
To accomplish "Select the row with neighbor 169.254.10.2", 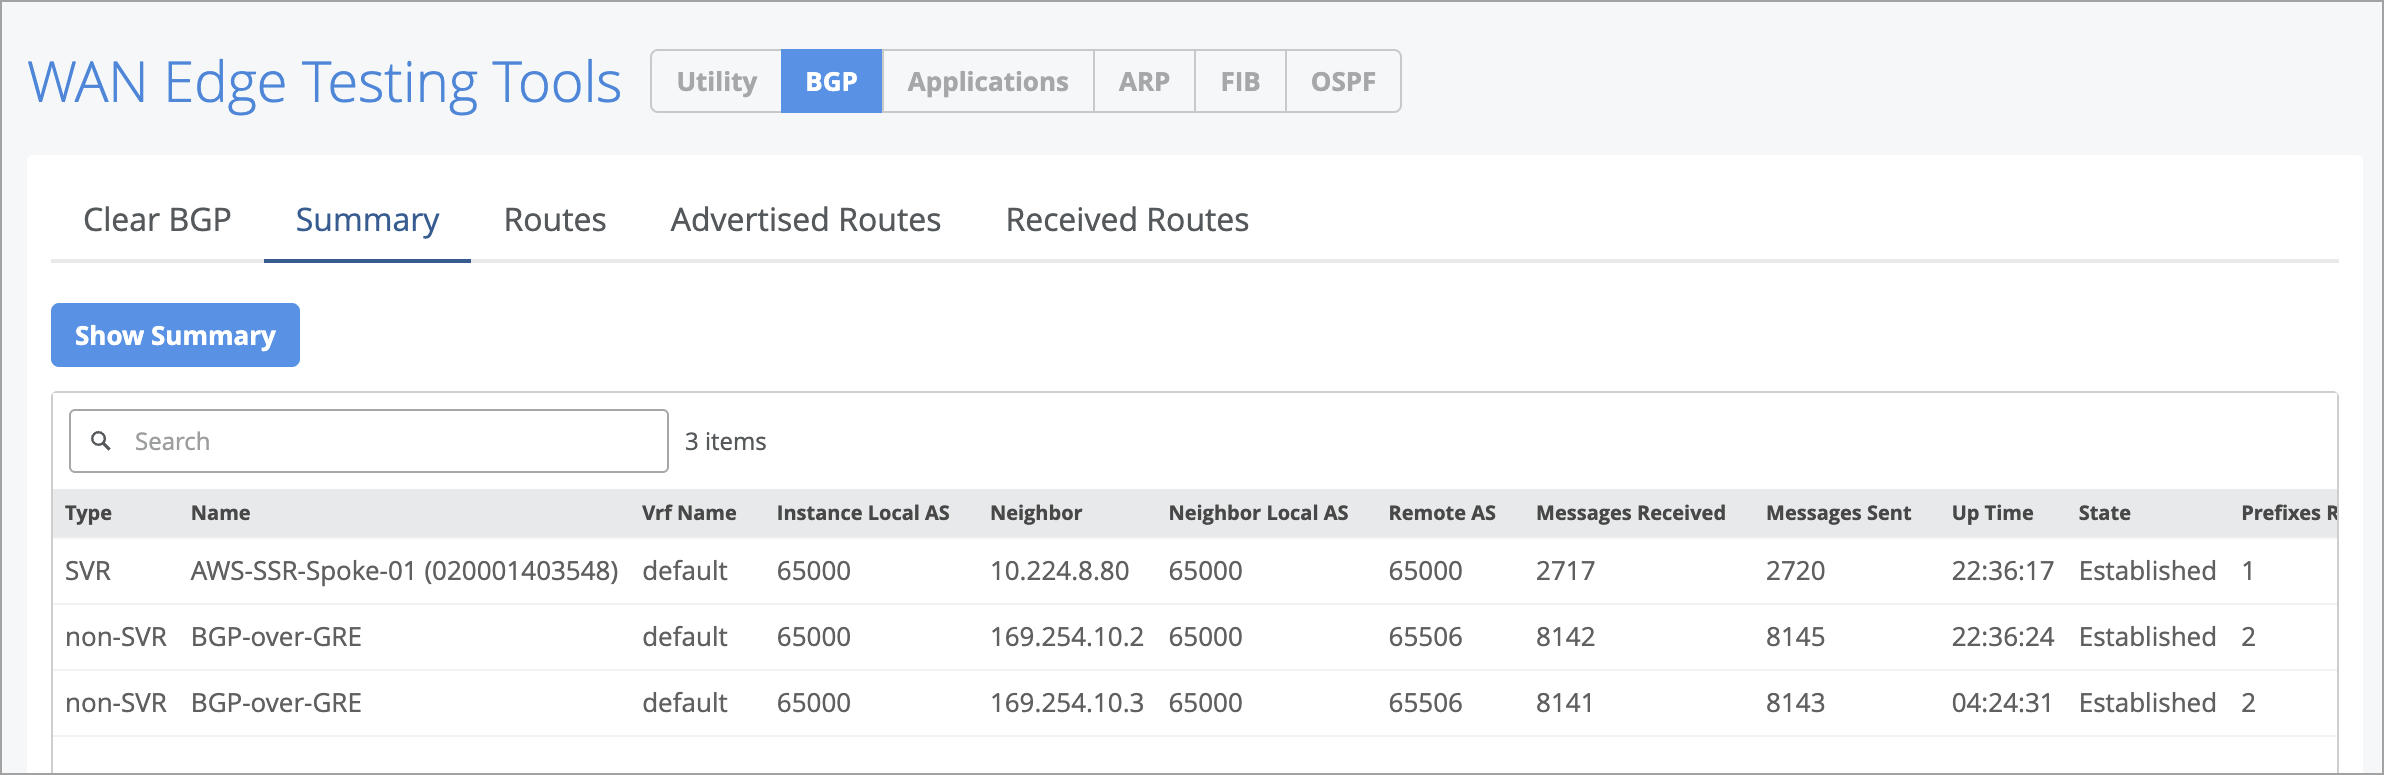I will pyautogui.click(x=1066, y=637).
